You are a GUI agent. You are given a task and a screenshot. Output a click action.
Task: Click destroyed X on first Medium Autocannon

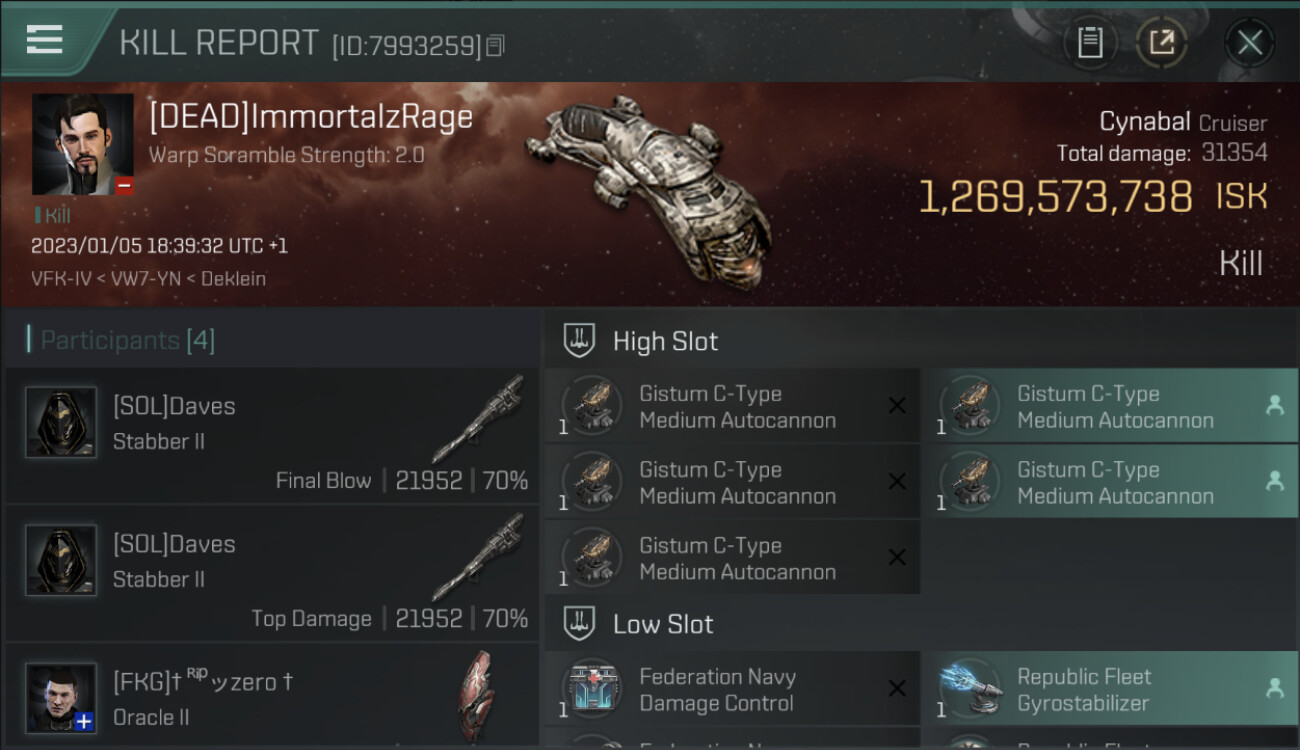click(x=897, y=406)
